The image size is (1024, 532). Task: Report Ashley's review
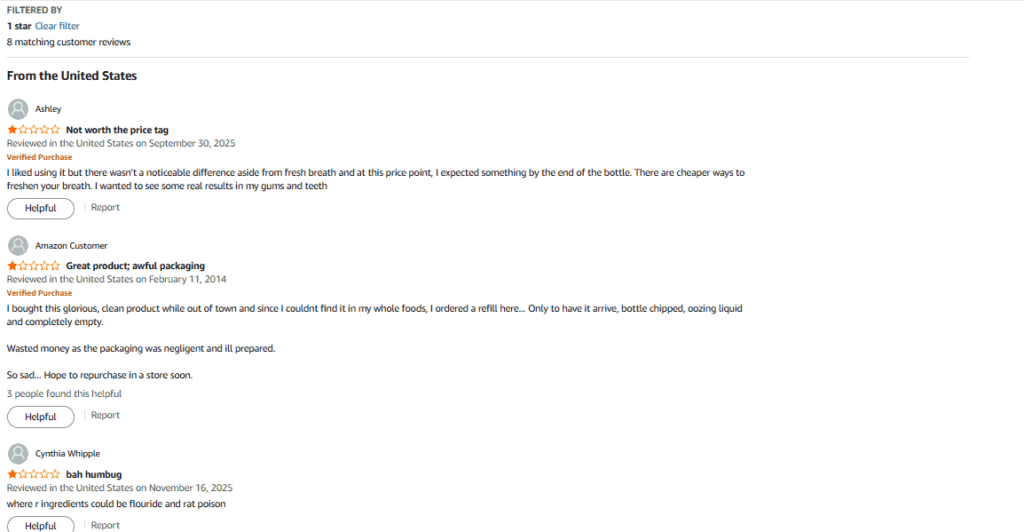pyautogui.click(x=105, y=208)
